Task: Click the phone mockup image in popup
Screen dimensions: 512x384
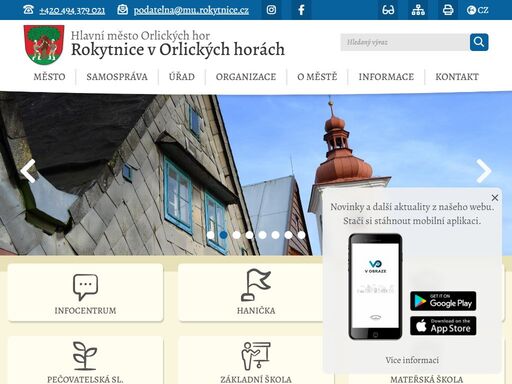Action: pyautogui.click(x=375, y=287)
